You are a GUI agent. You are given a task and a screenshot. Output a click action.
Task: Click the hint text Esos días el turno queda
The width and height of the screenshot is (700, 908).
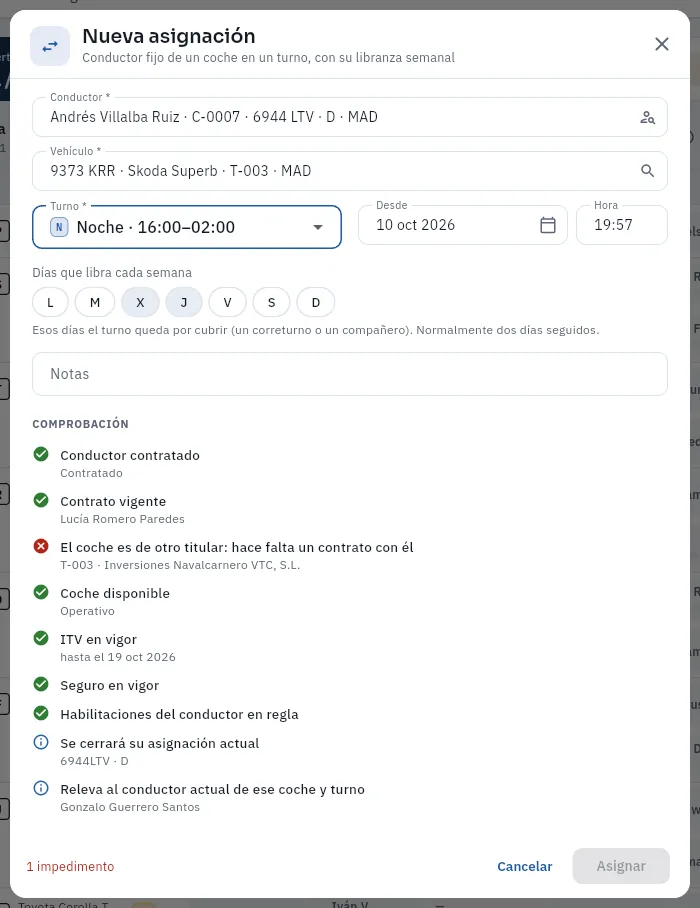coord(316,330)
